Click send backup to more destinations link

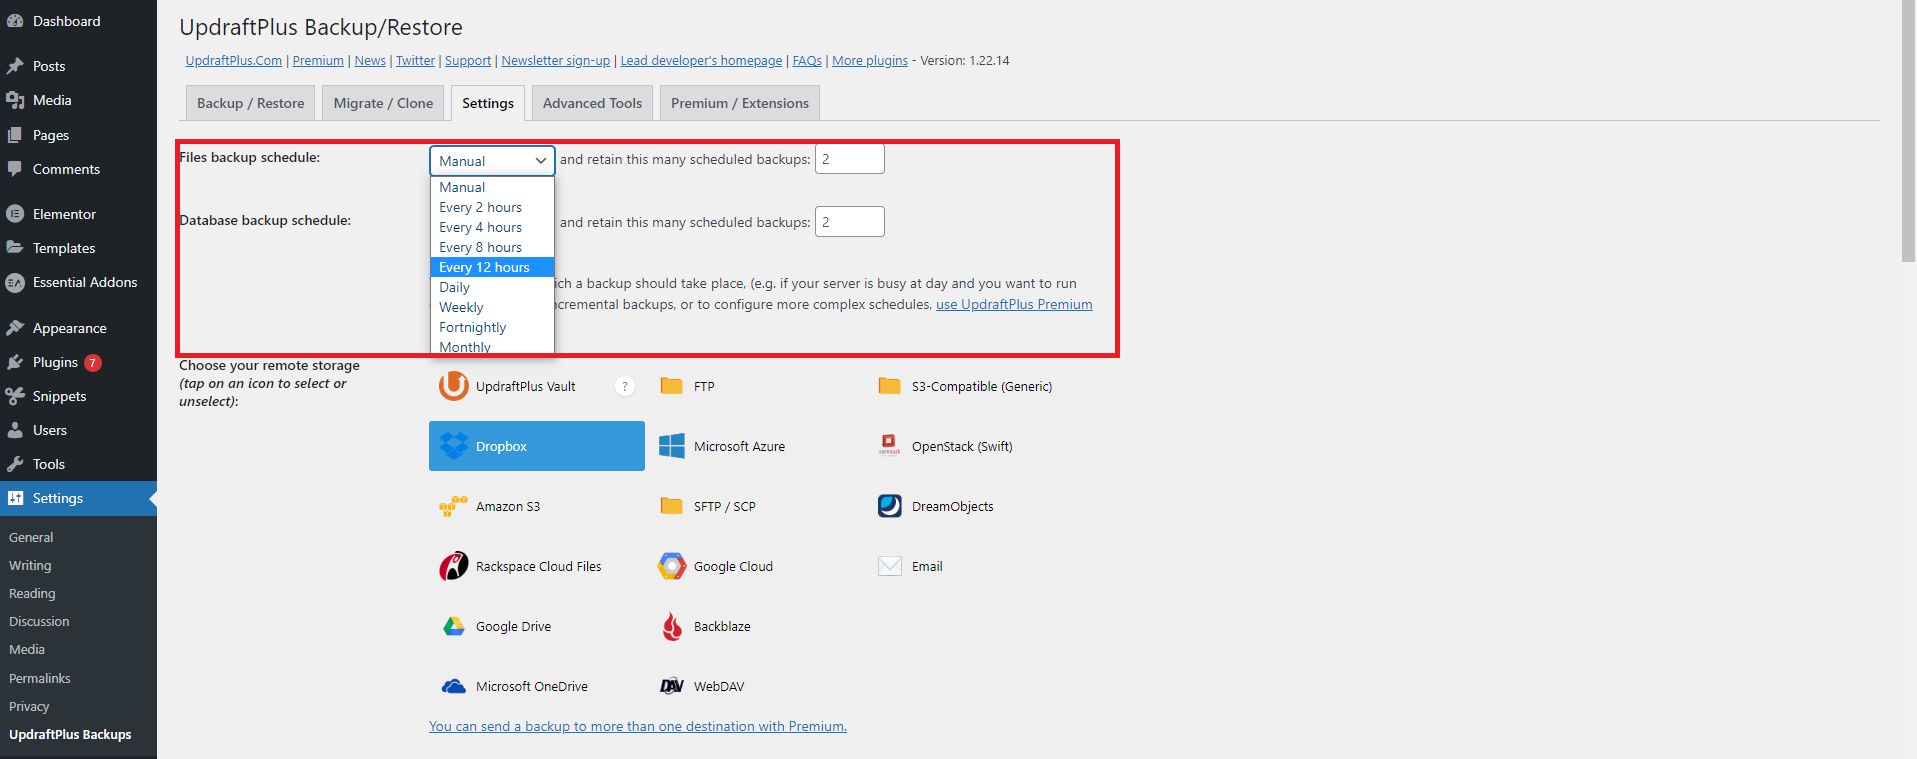[x=638, y=726]
